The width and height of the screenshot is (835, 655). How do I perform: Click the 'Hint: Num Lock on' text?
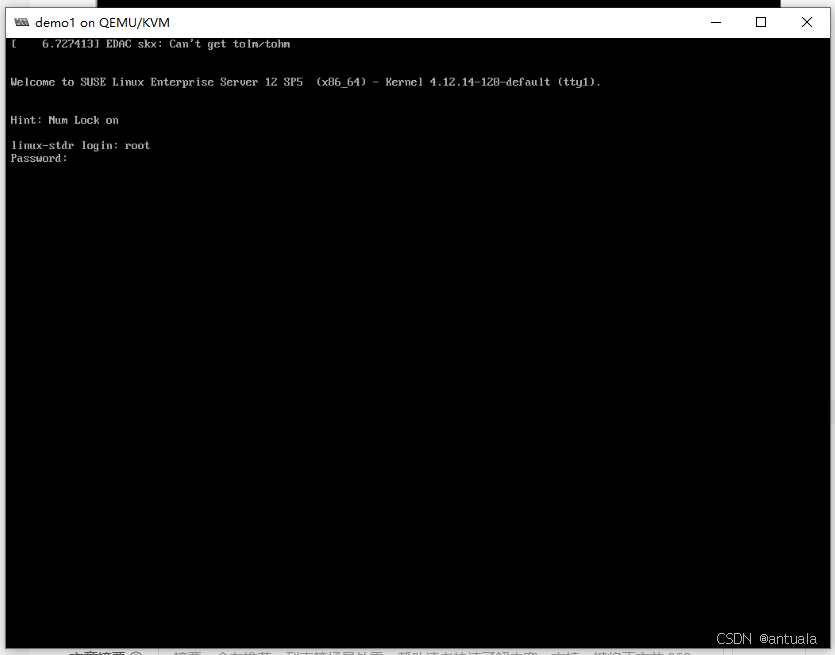coord(64,120)
